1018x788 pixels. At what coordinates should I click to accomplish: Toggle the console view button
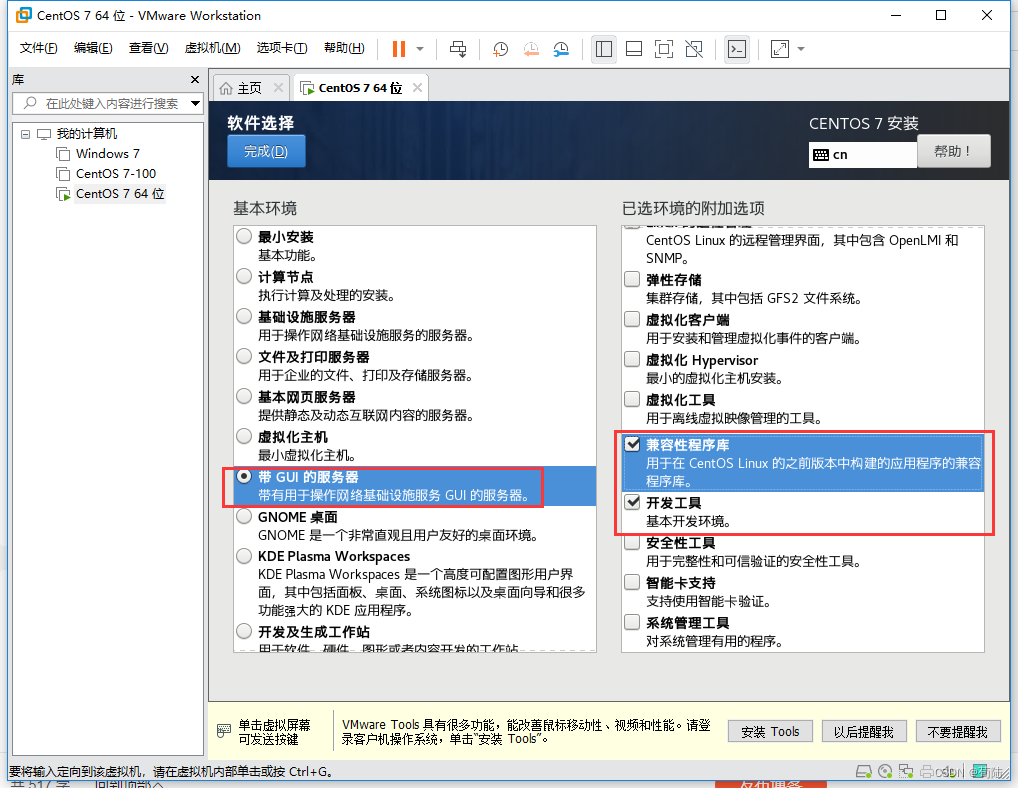[737, 49]
